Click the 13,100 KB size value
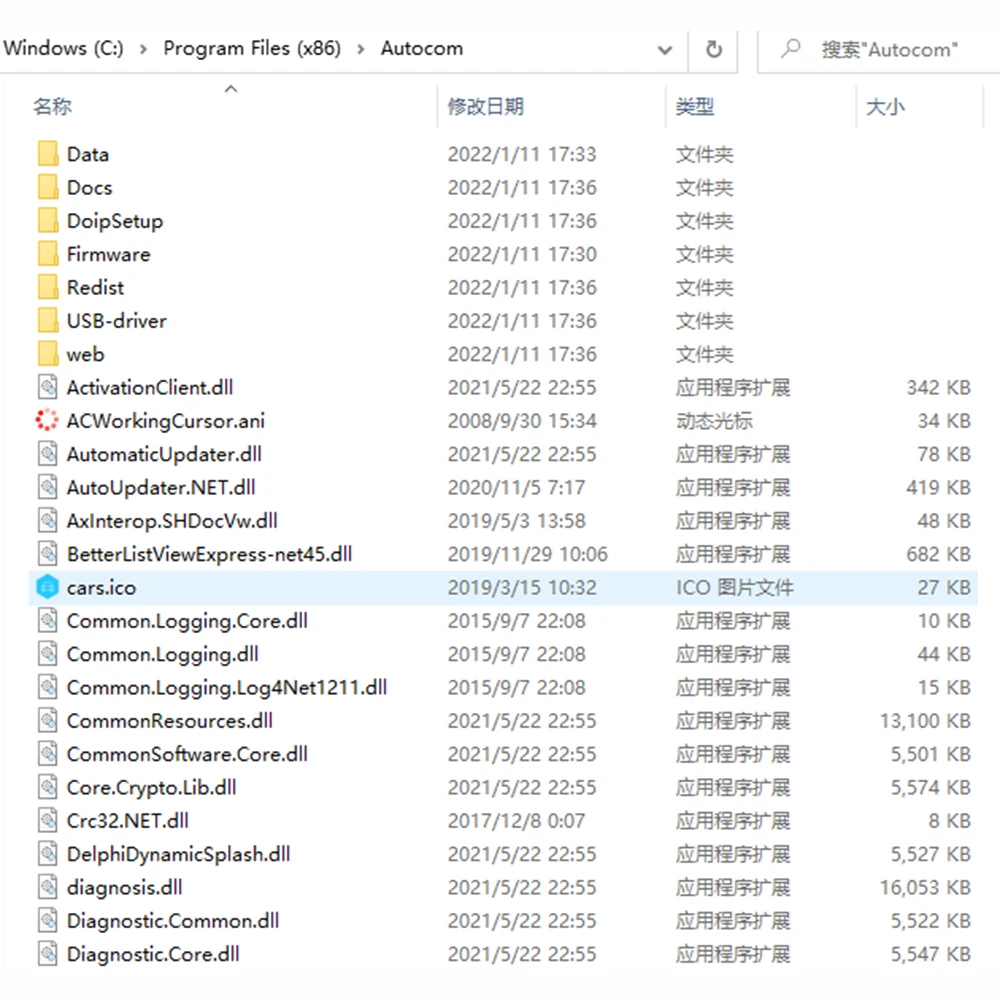This screenshot has height=1000, width=1000. tap(925, 721)
